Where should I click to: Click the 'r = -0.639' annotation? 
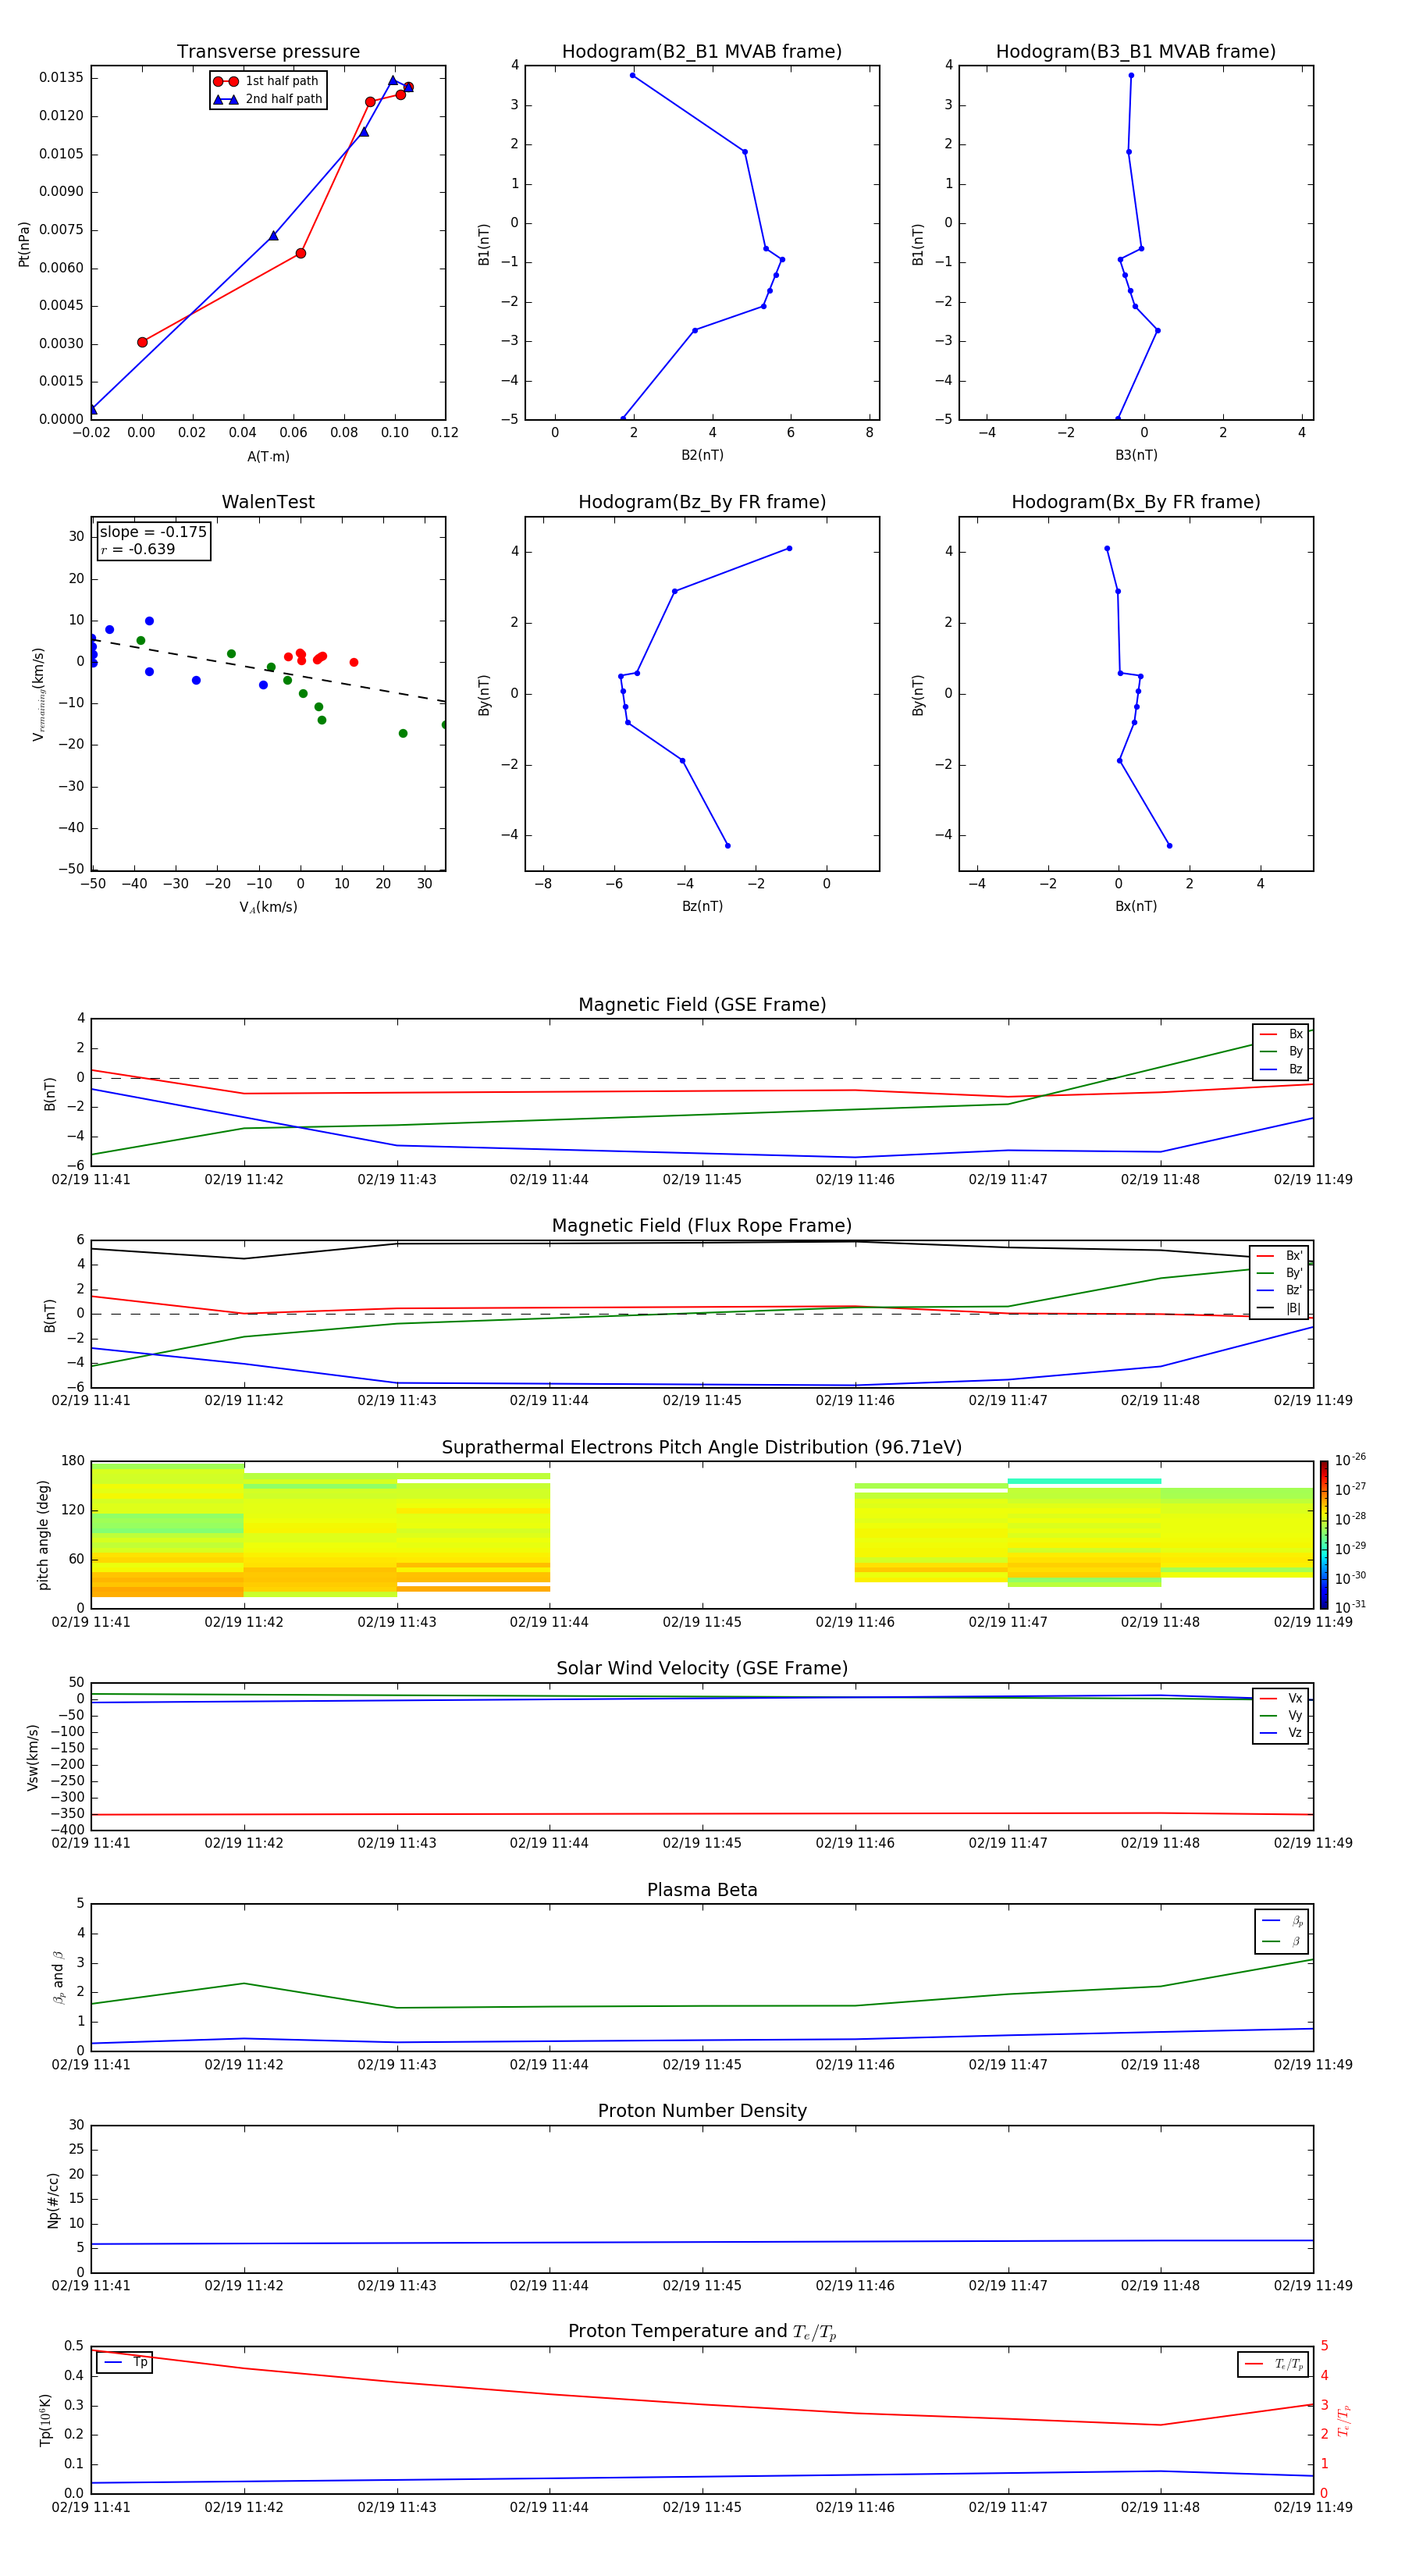[x=138, y=549]
